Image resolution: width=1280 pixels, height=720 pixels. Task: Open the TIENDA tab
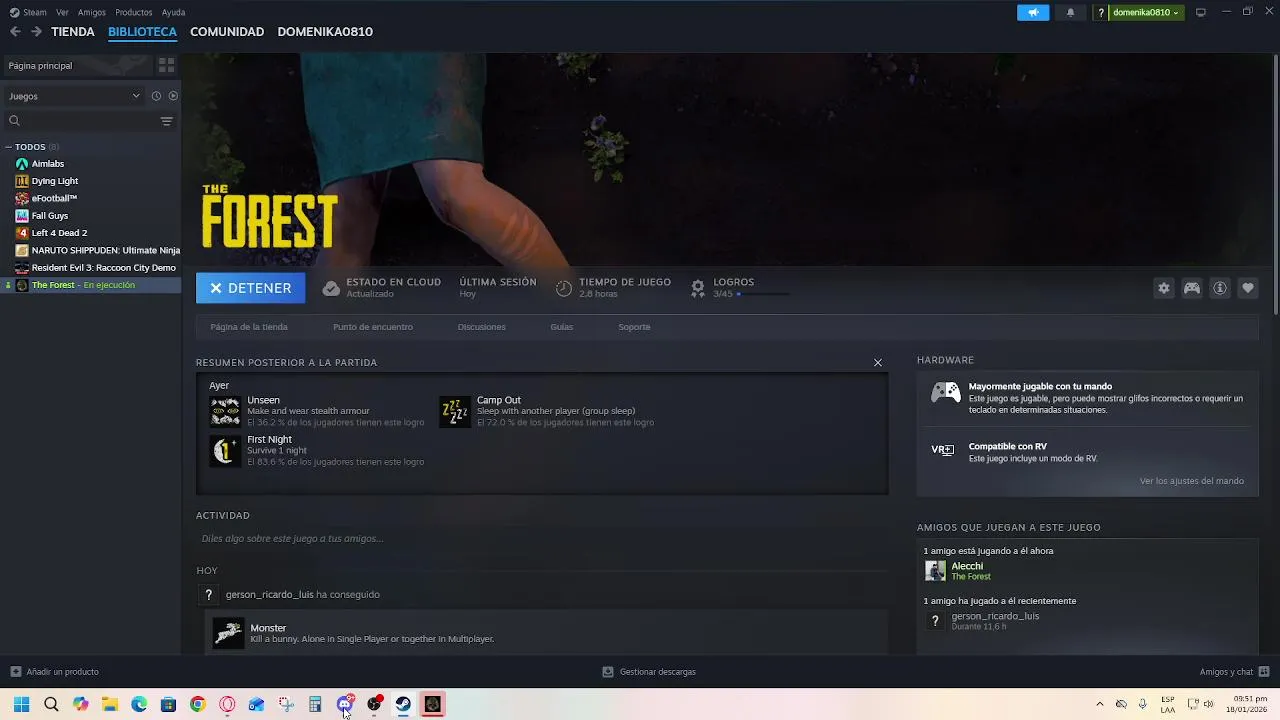pos(73,32)
